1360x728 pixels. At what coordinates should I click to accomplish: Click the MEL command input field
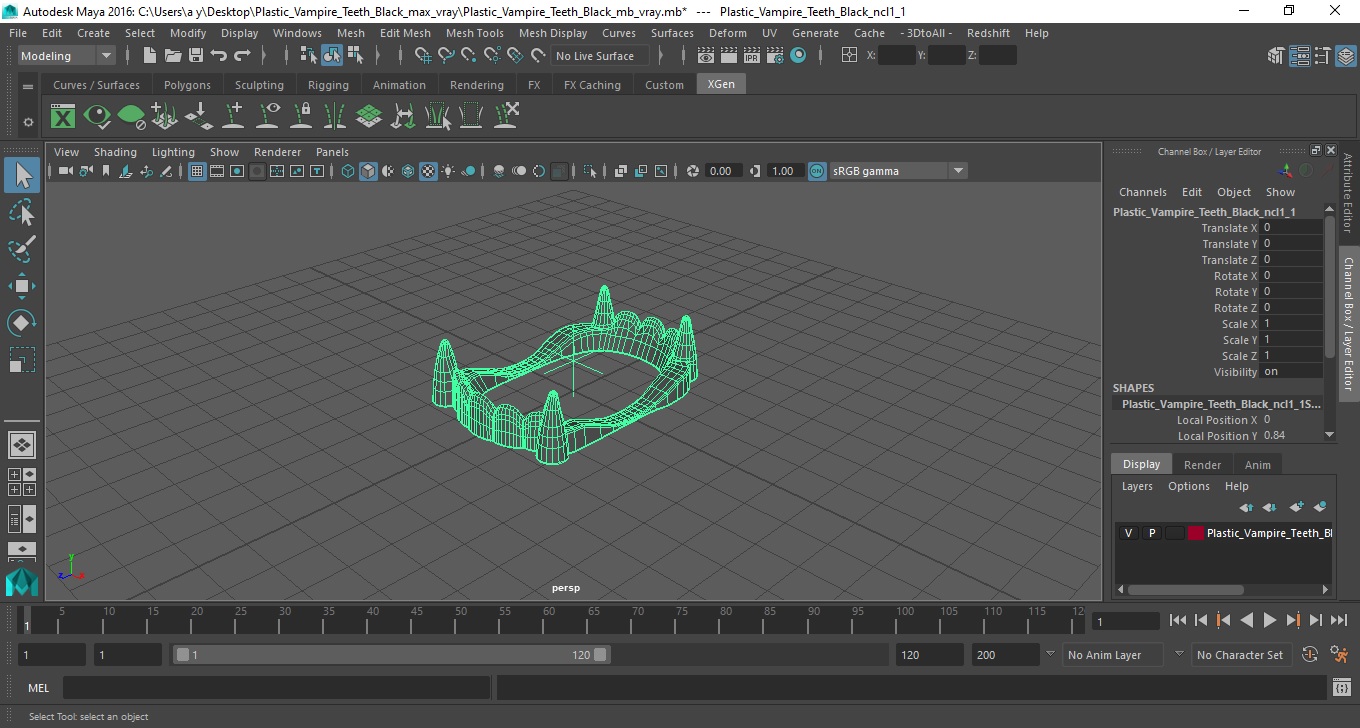tap(277, 688)
